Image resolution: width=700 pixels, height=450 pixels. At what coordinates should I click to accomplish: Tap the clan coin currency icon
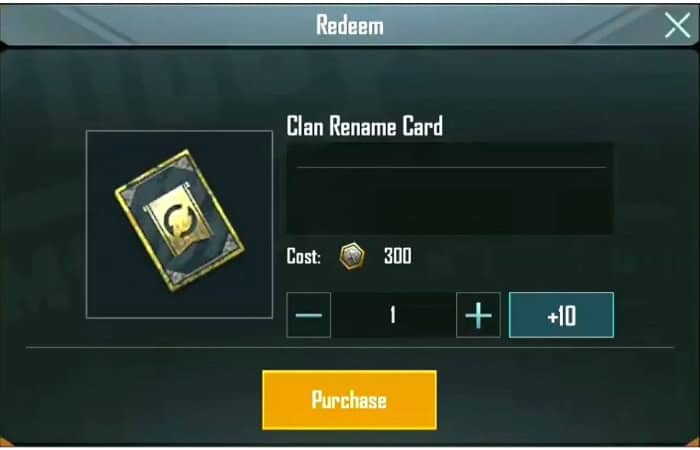point(352,256)
